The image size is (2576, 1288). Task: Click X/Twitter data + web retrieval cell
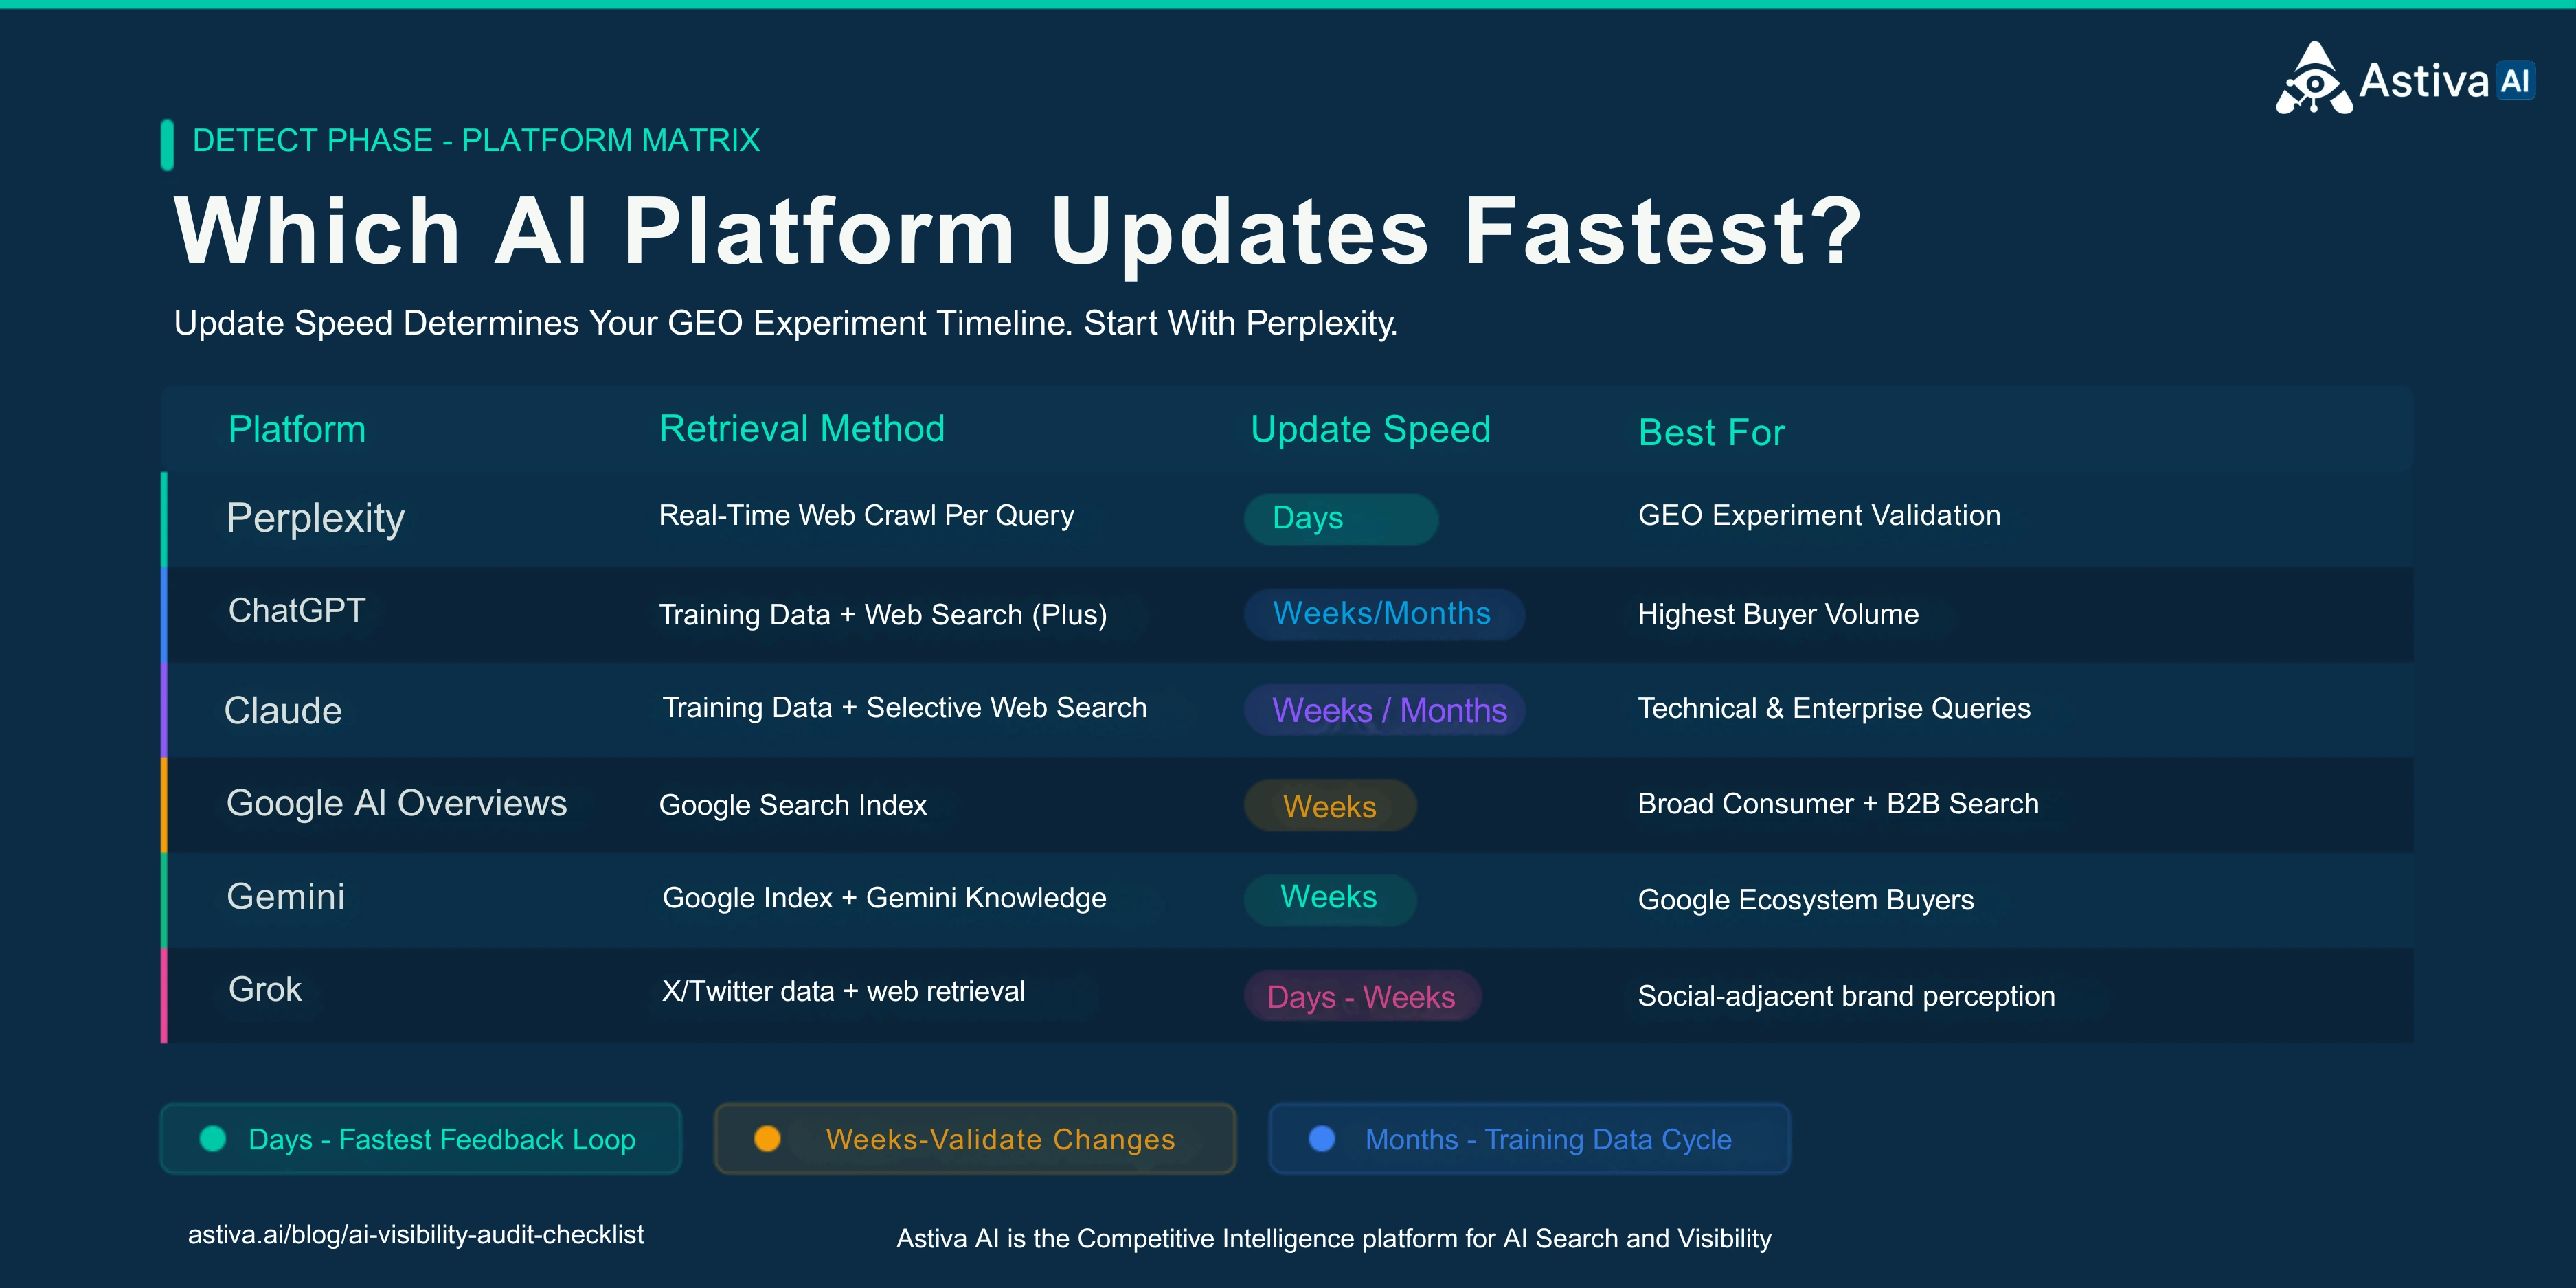(x=843, y=991)
